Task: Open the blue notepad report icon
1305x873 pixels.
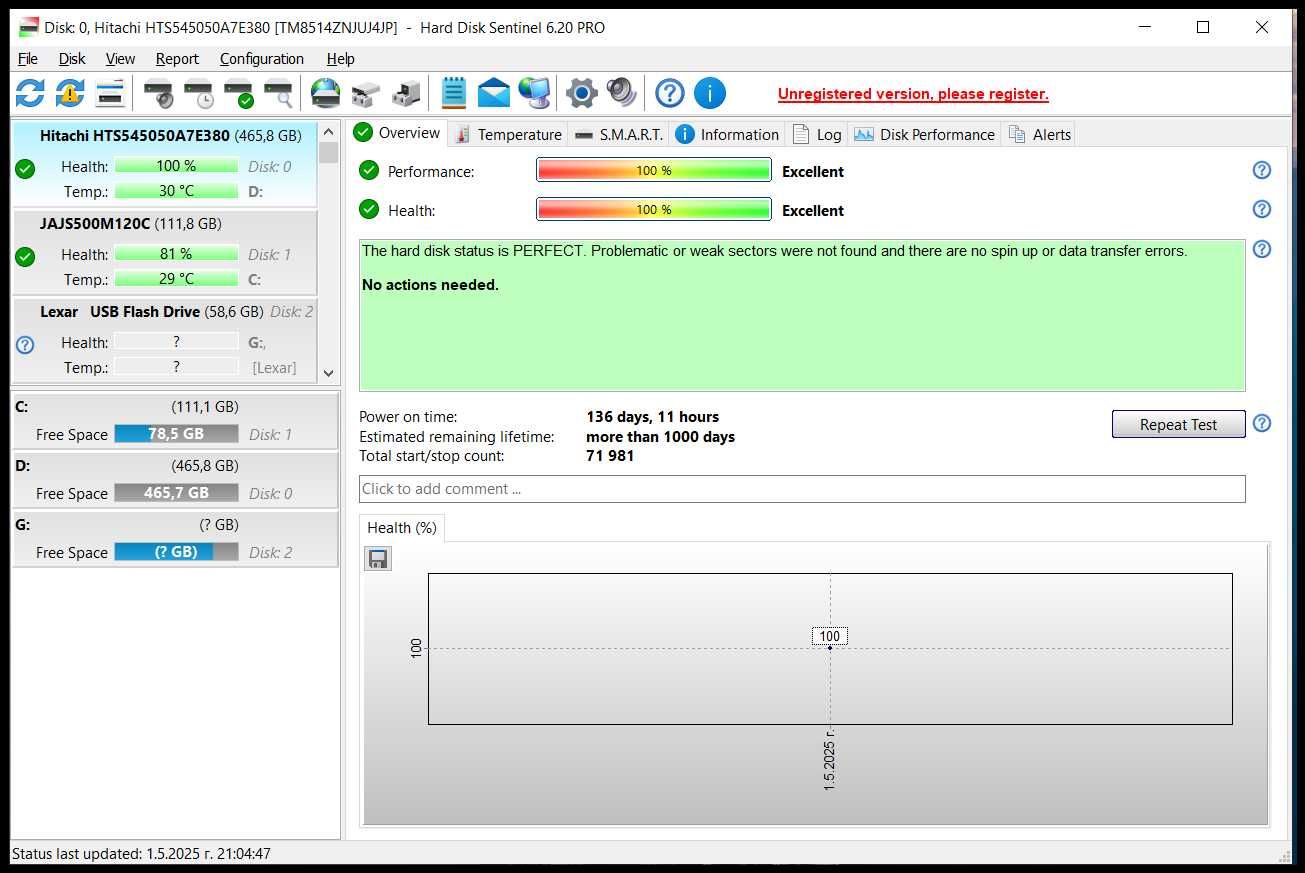Action: [x=453, y=94]
